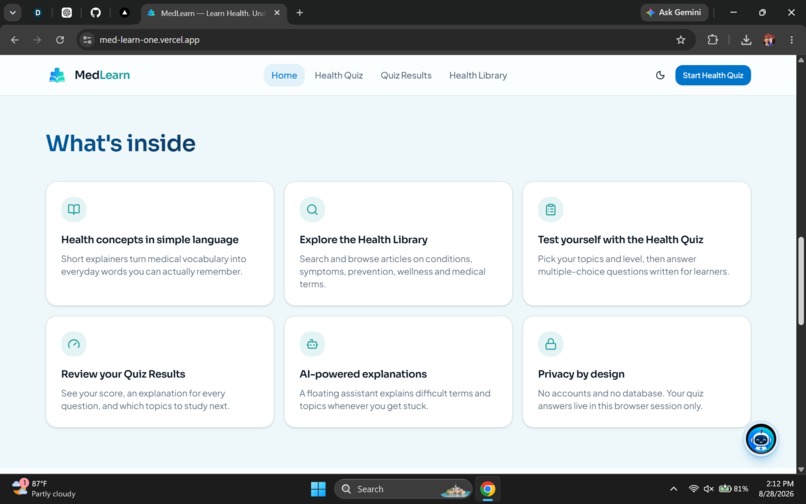Click the taskbar Search box
The height and width of the screenshot is (504, 806).
pyautogui.click(x=403, y=489)
